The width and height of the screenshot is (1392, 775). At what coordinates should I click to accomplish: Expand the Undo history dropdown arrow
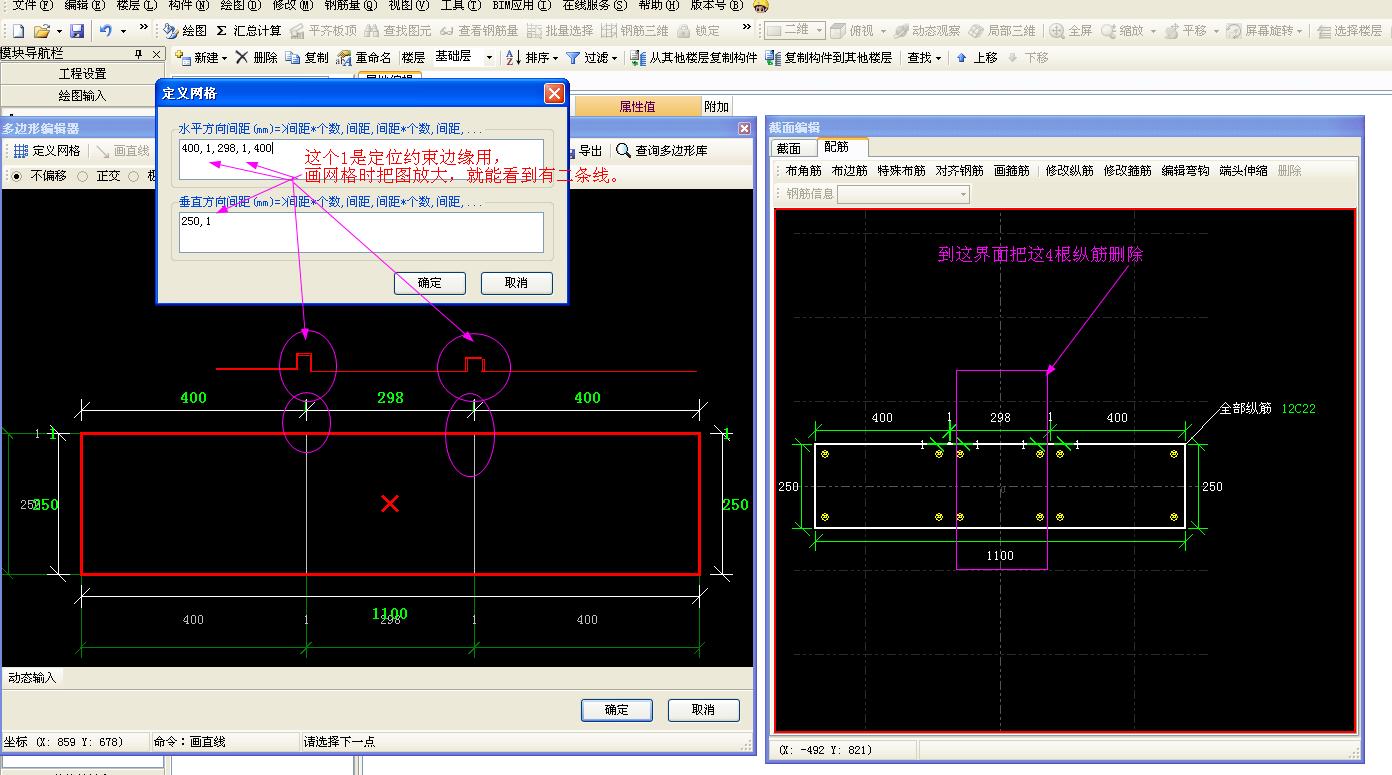(123, 31)
